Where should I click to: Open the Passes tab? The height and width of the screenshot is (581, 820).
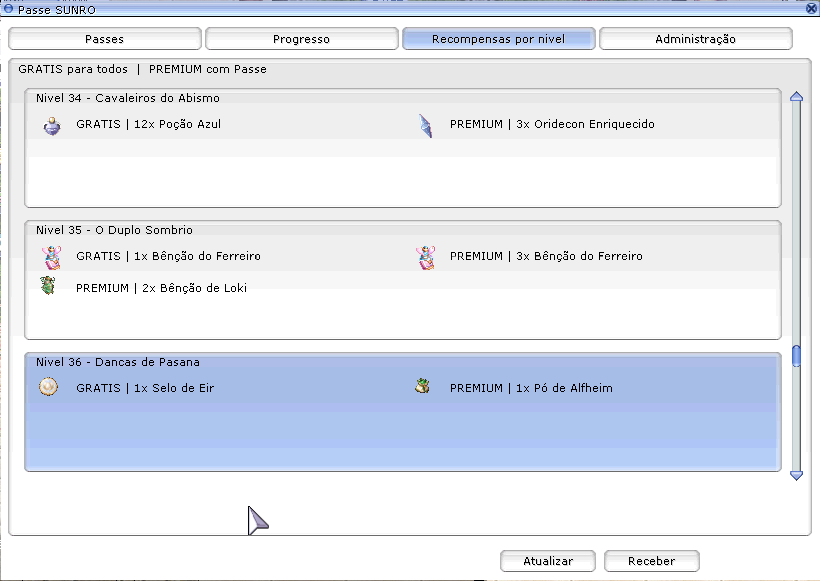point(105,39)
